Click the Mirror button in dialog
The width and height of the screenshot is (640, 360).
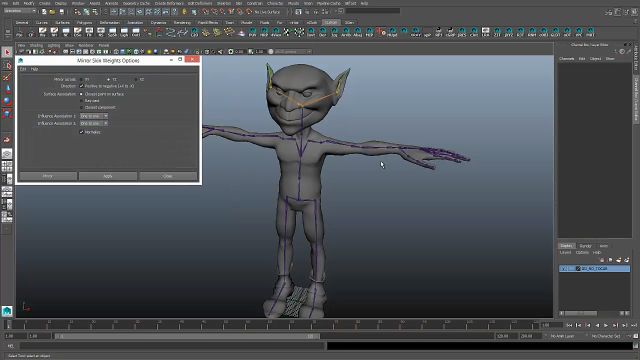[48, 176]
